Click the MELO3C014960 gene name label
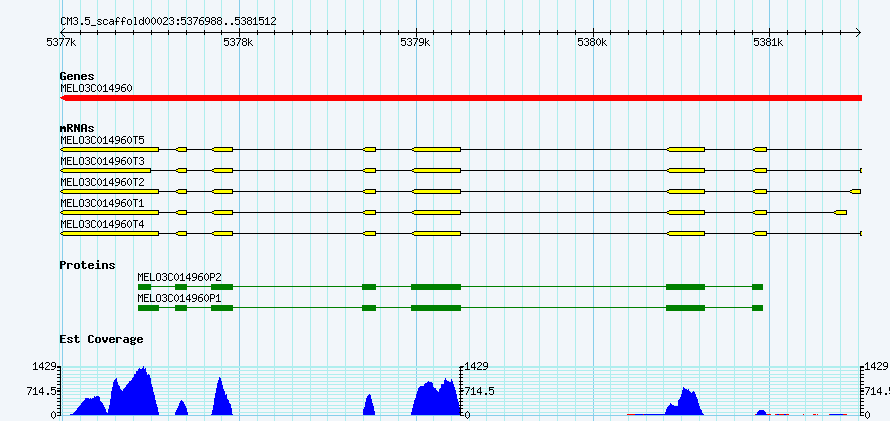The height and width of the screenshot is (421, 890). pos(96,88)
